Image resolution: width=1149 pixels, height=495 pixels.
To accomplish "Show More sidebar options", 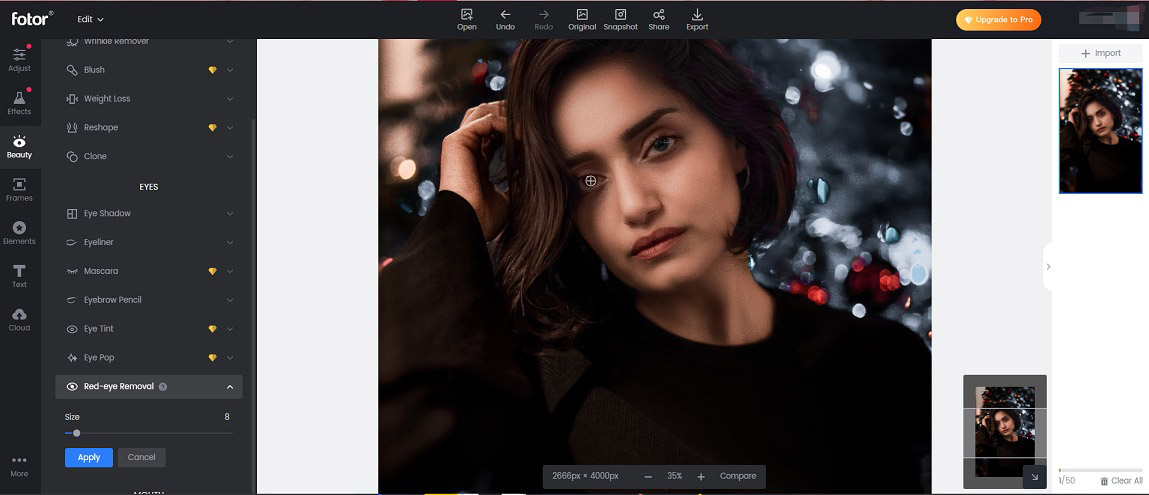I will click(x=20, y=466).
